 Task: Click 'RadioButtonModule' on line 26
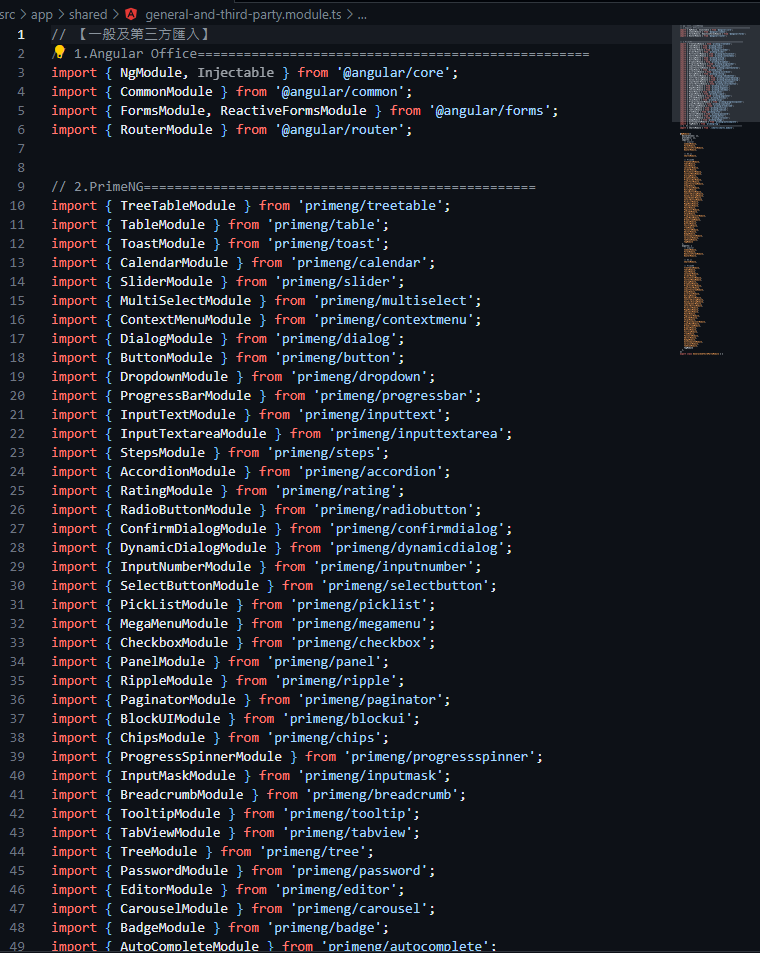tap(185, 509)
